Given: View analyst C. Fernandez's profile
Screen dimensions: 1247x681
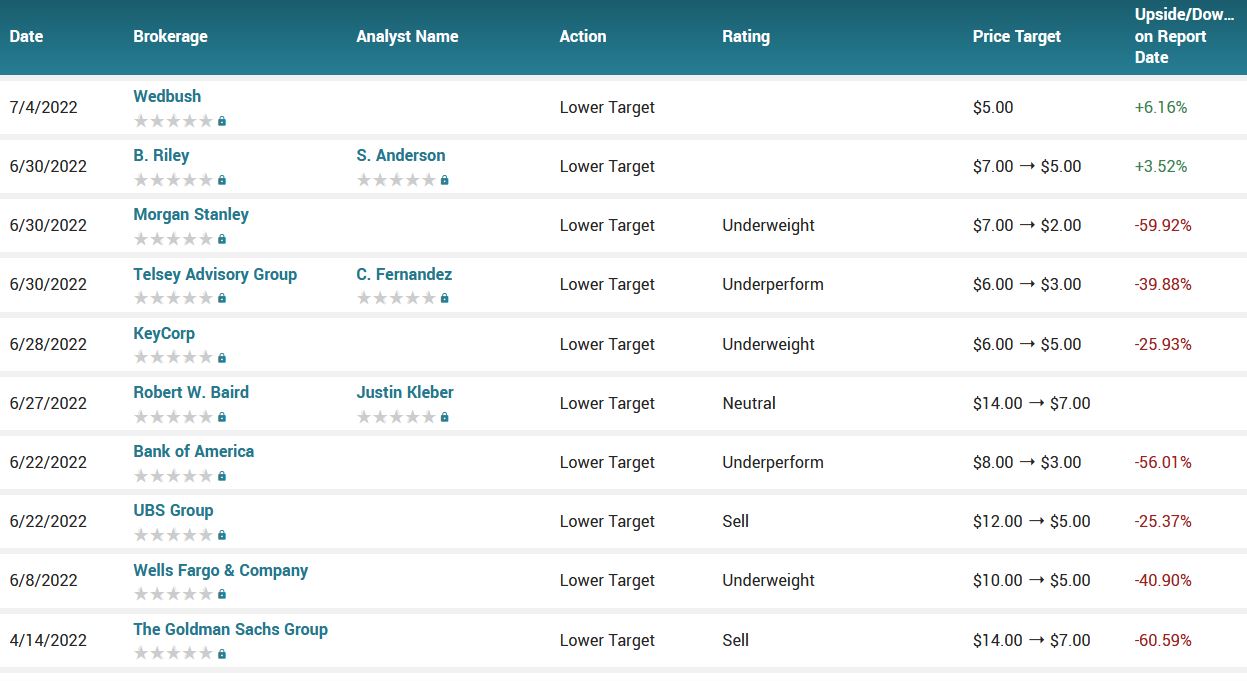Looking at the screenshot, I should pyautogui.click(x=404, y=274).
